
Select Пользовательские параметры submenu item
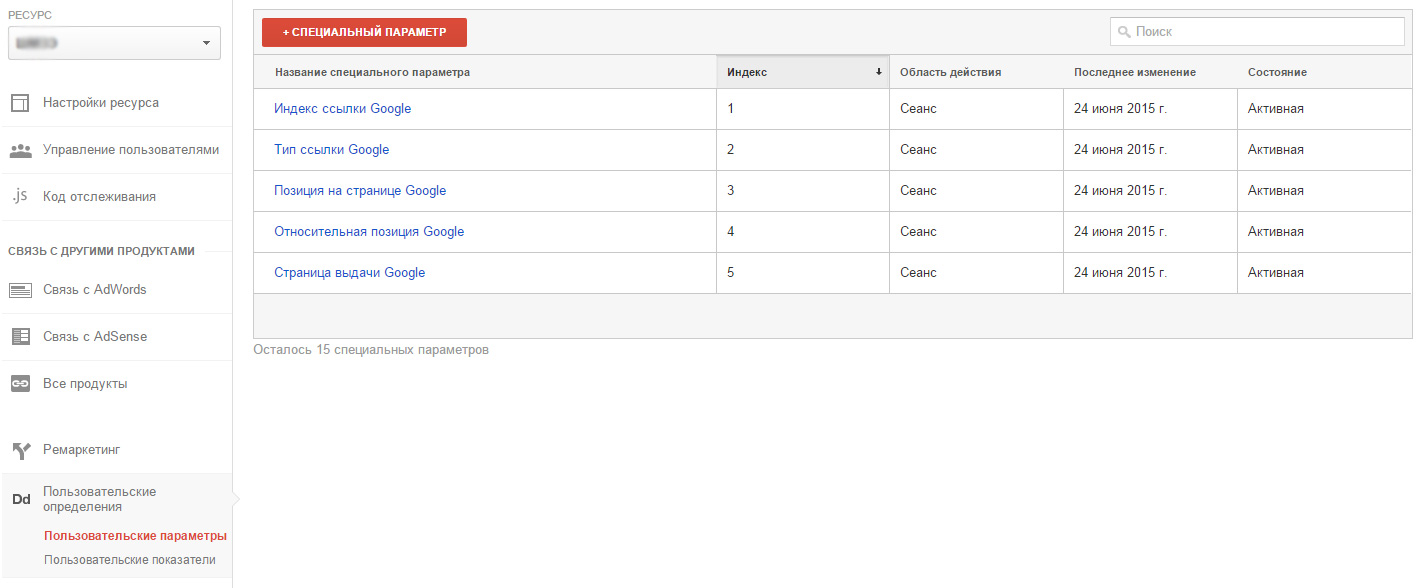(135, 536)
